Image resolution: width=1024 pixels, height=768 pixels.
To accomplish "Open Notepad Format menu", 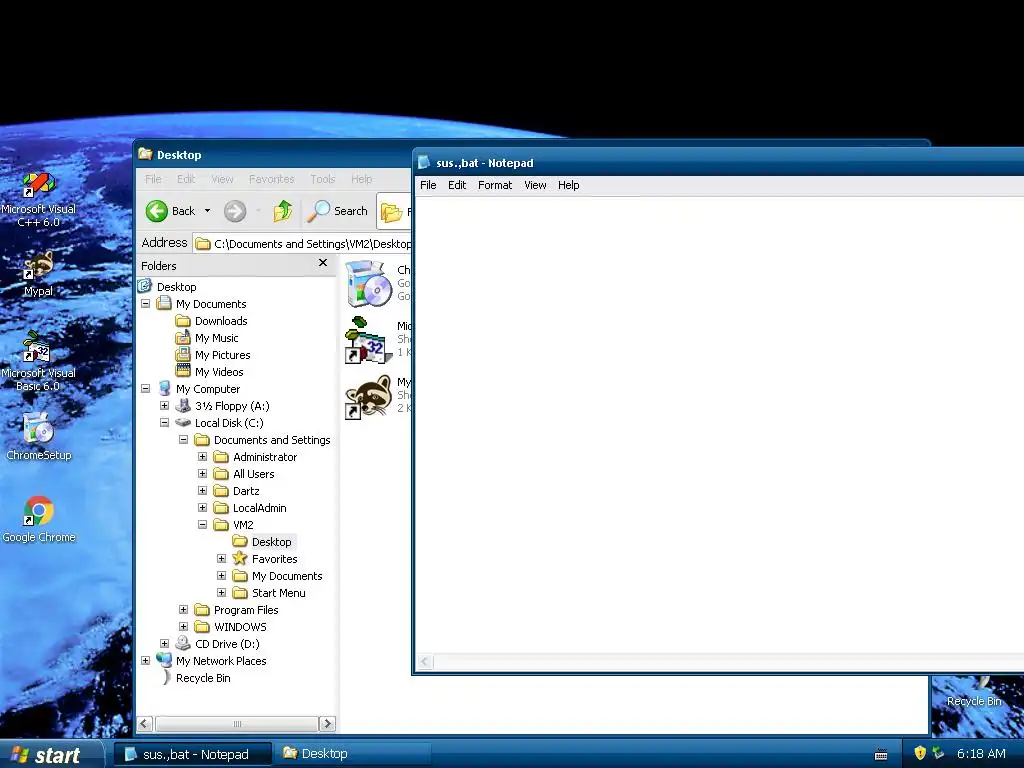I will 495,185.
